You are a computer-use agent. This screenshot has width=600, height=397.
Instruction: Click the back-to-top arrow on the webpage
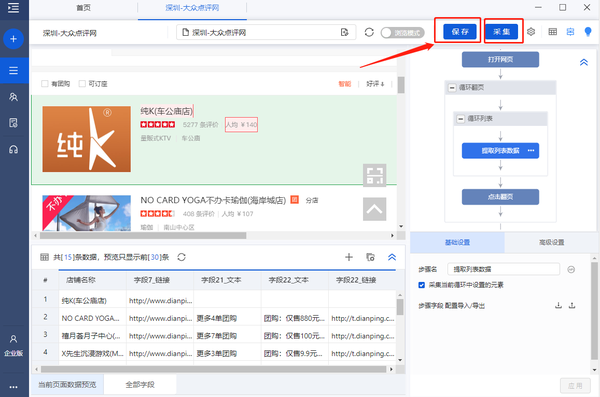coord(374,209)
